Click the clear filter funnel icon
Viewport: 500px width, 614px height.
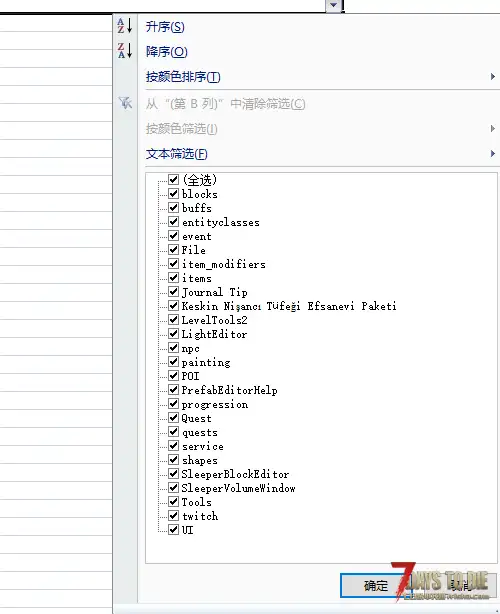pos(125,103)
